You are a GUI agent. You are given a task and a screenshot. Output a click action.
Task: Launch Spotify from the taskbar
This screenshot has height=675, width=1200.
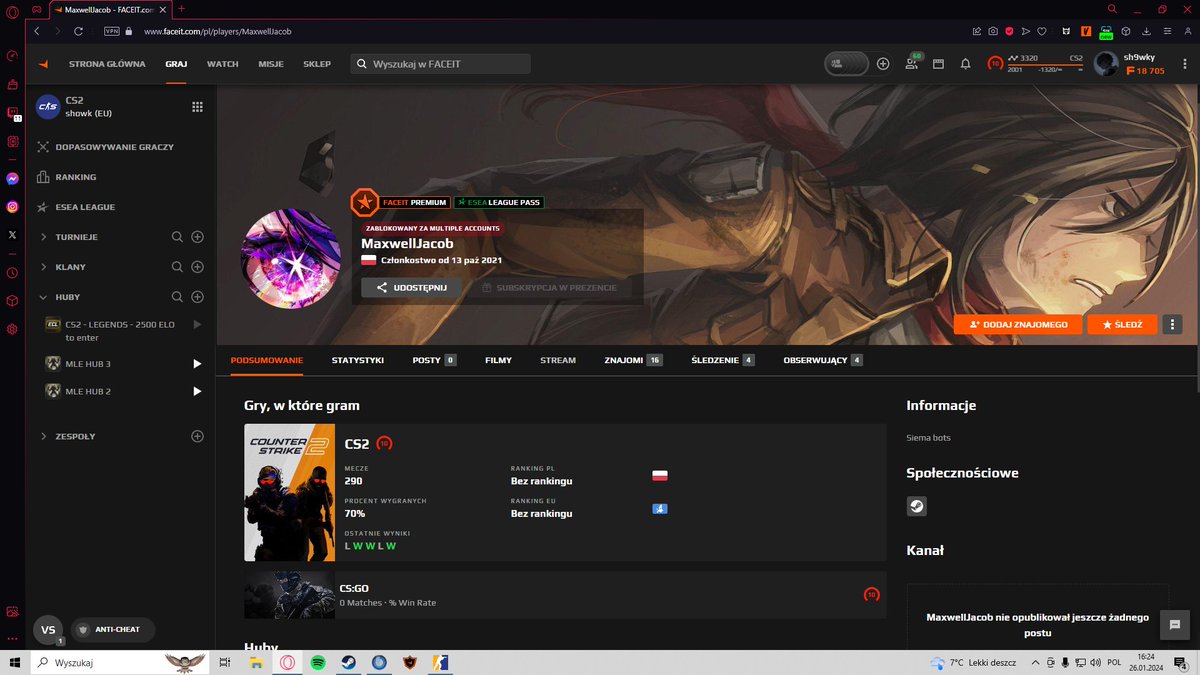click(318, 662)
